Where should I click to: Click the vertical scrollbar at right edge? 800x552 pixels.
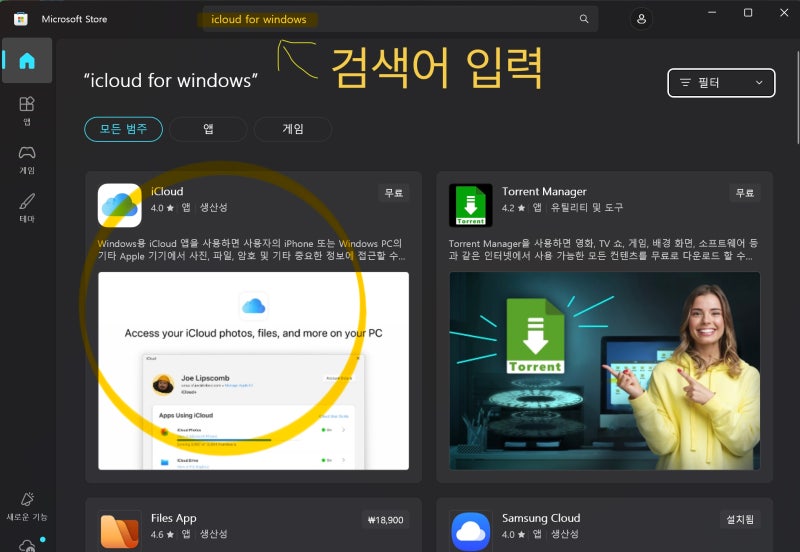click(x=798, y=97)
